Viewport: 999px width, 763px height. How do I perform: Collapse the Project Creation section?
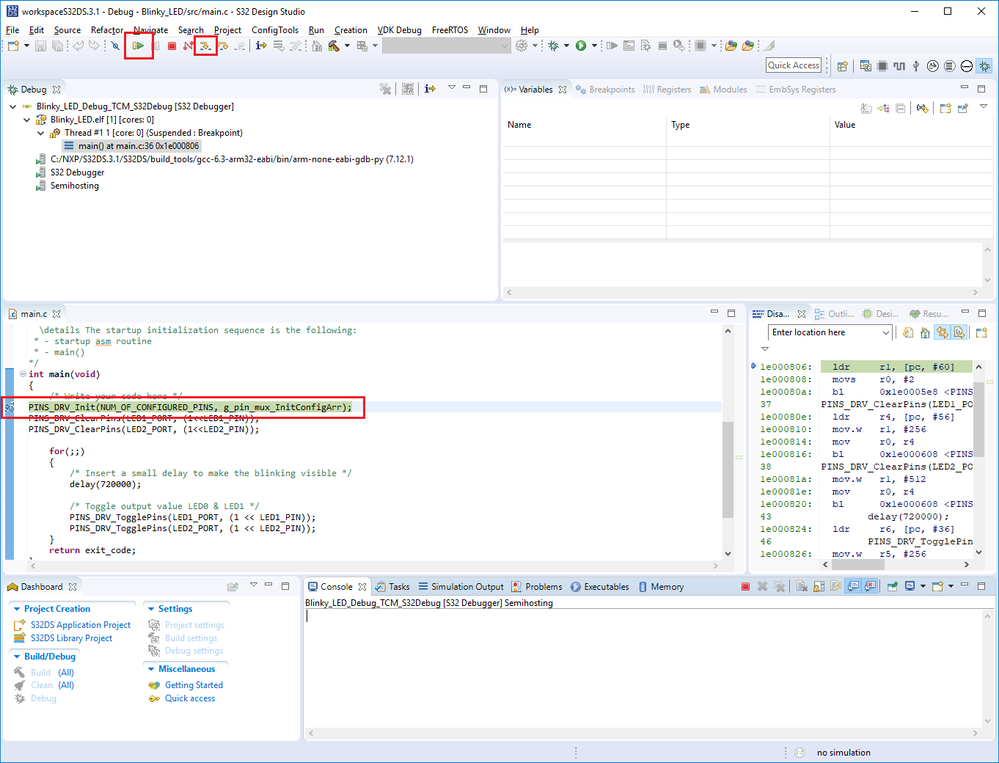[17, 609]
